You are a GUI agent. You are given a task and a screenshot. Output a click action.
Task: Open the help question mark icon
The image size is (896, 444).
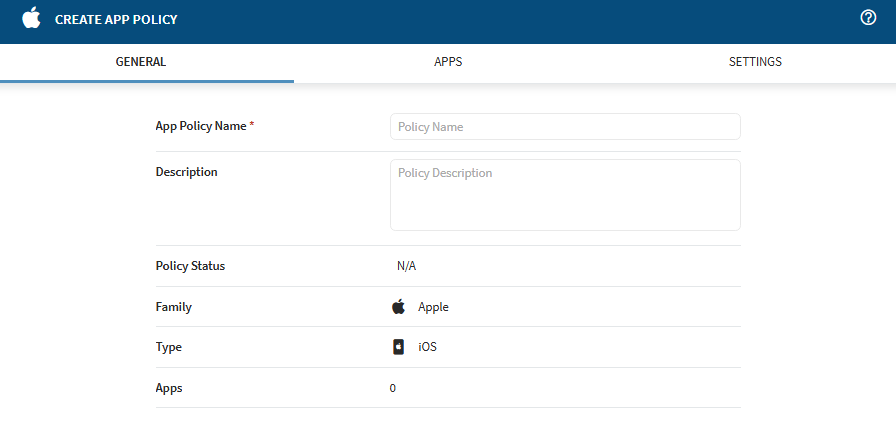click(868, 18)
